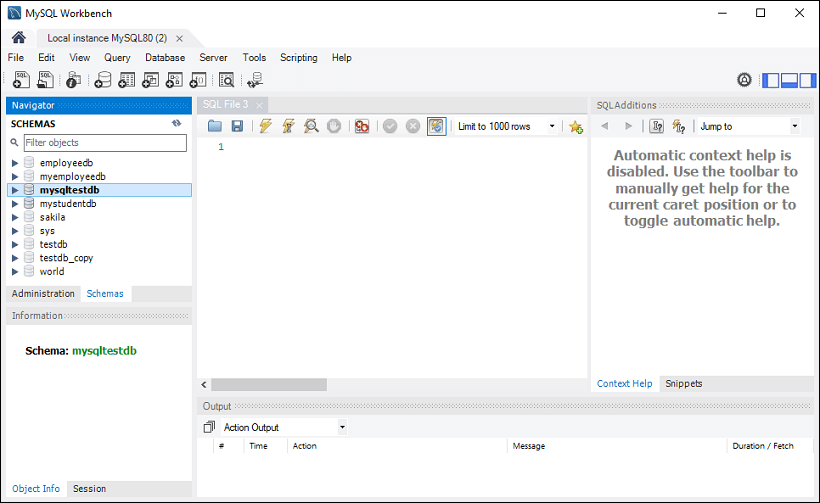
Task: Toggle the bottom output panel visibility
Action: [x=789, y=80]
